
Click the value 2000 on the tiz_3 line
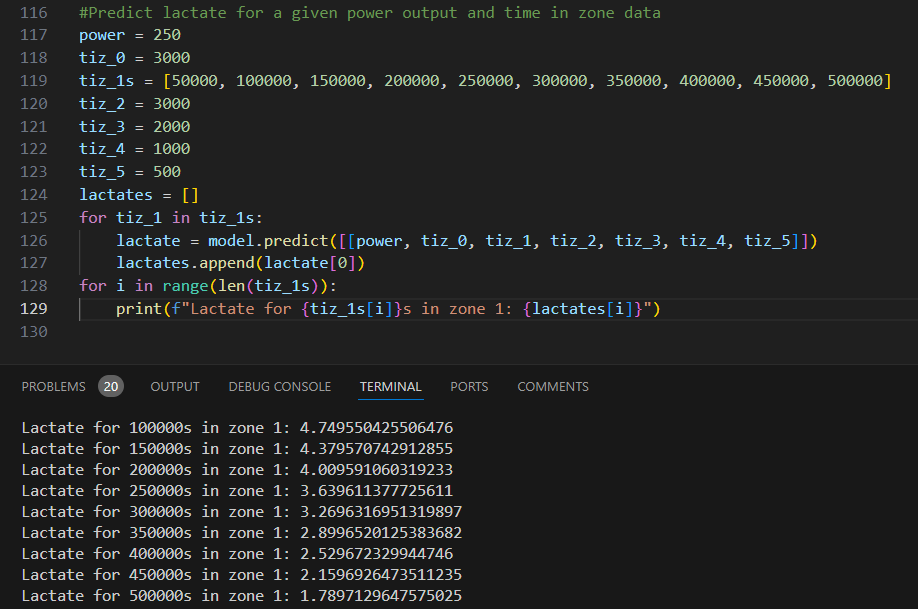(172, 126)
